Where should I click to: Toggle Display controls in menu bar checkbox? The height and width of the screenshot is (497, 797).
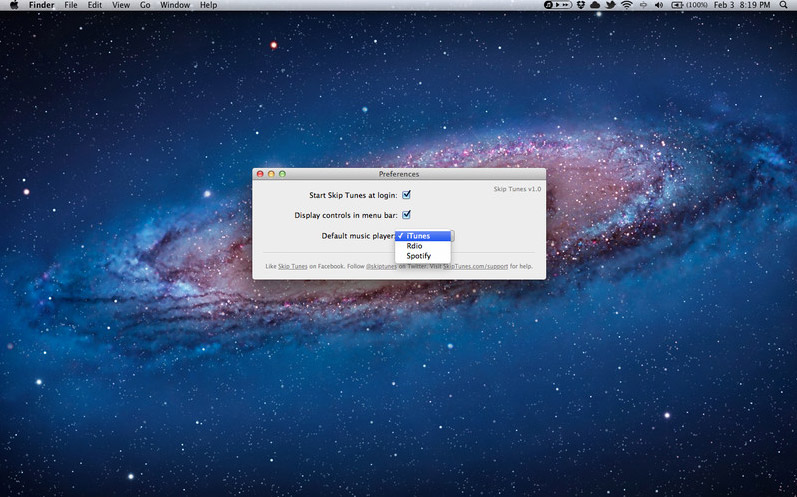click(407, 215)
